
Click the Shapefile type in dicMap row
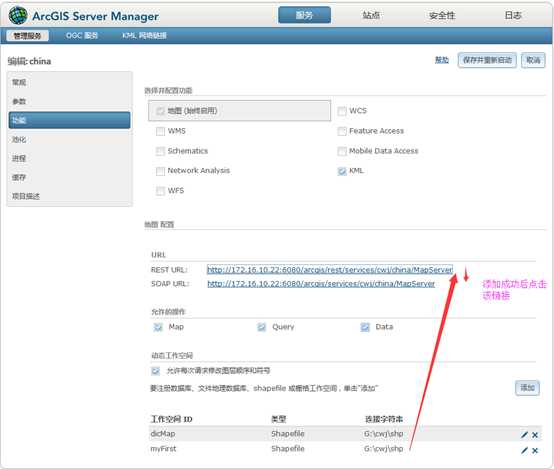[x=288, y=434]
